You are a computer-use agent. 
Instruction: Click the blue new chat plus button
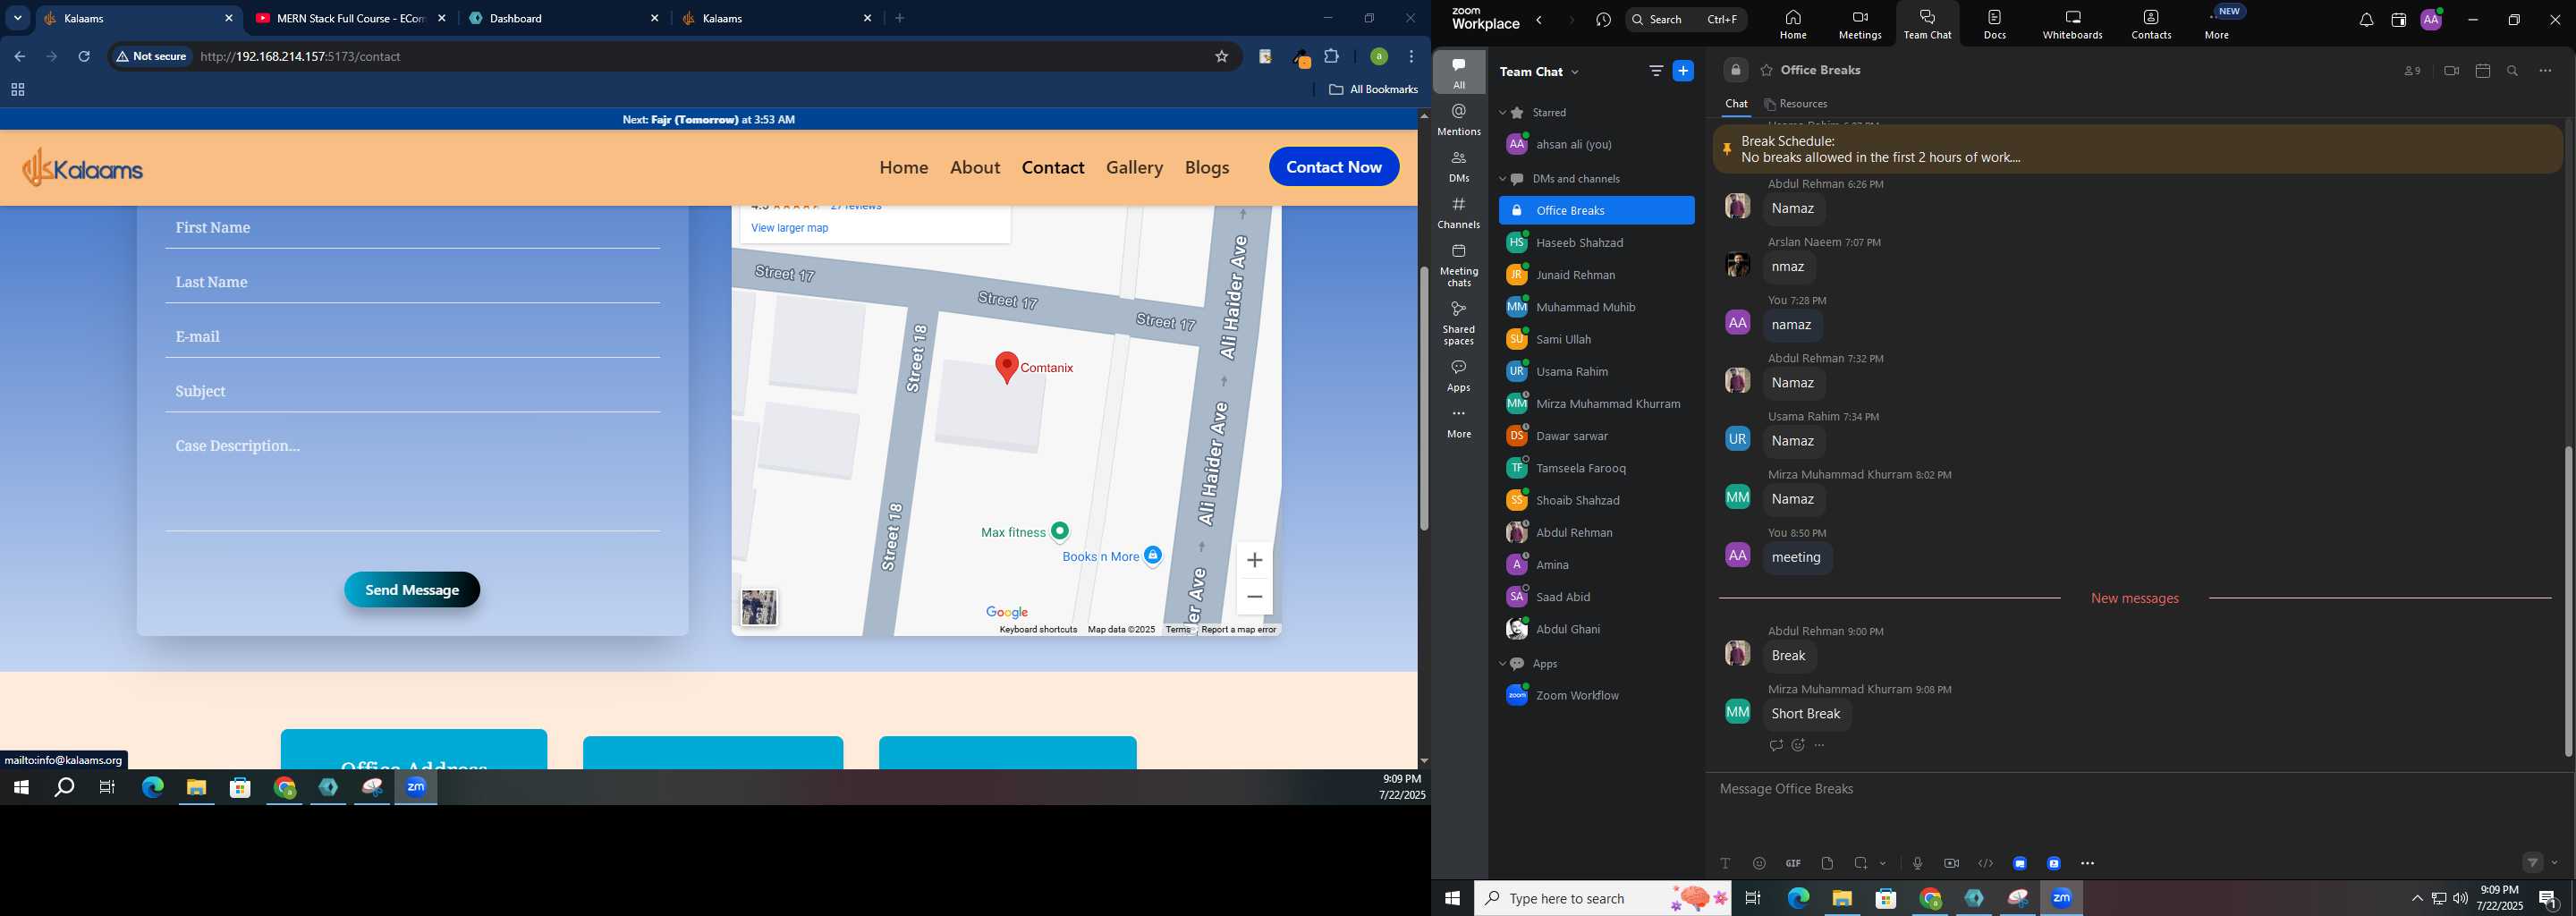[x=1683, y=71]
